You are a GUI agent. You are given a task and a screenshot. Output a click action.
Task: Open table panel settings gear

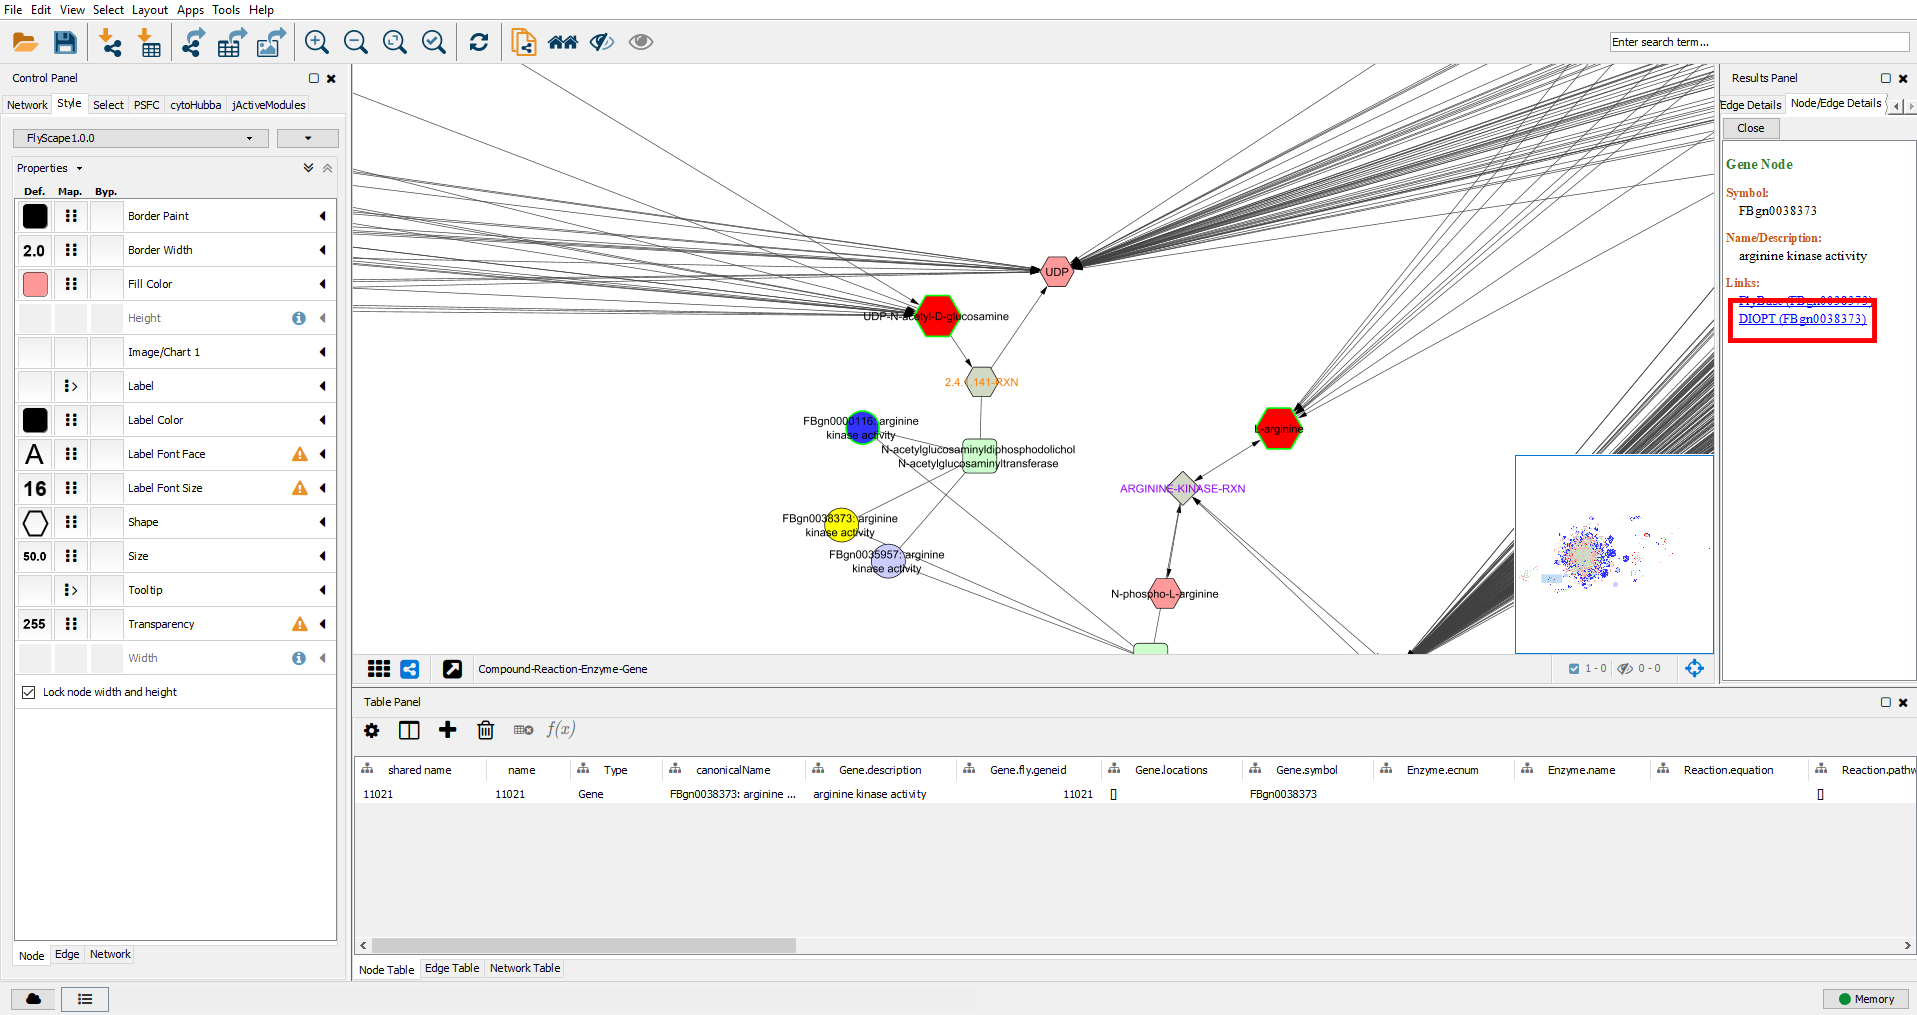[372, 730]
